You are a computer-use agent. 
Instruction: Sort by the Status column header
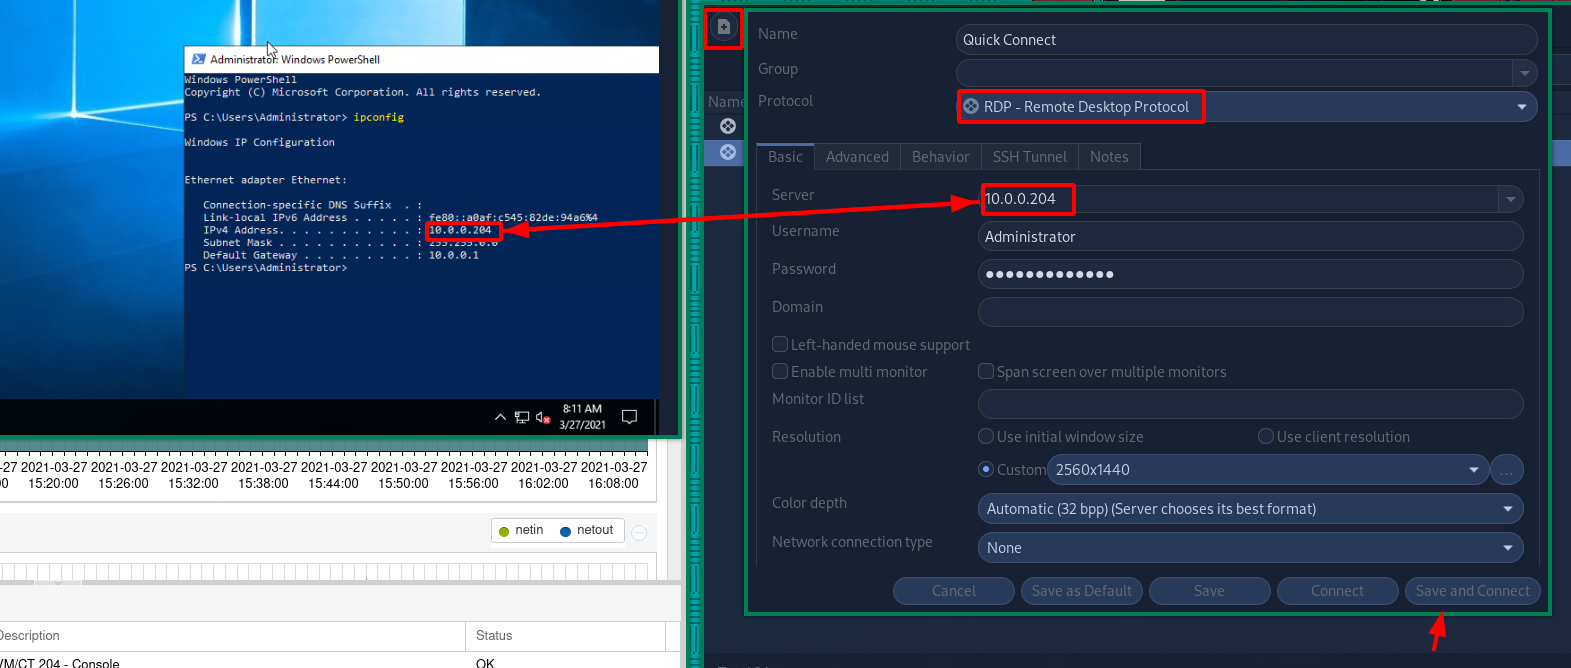(x=565, y=636)
